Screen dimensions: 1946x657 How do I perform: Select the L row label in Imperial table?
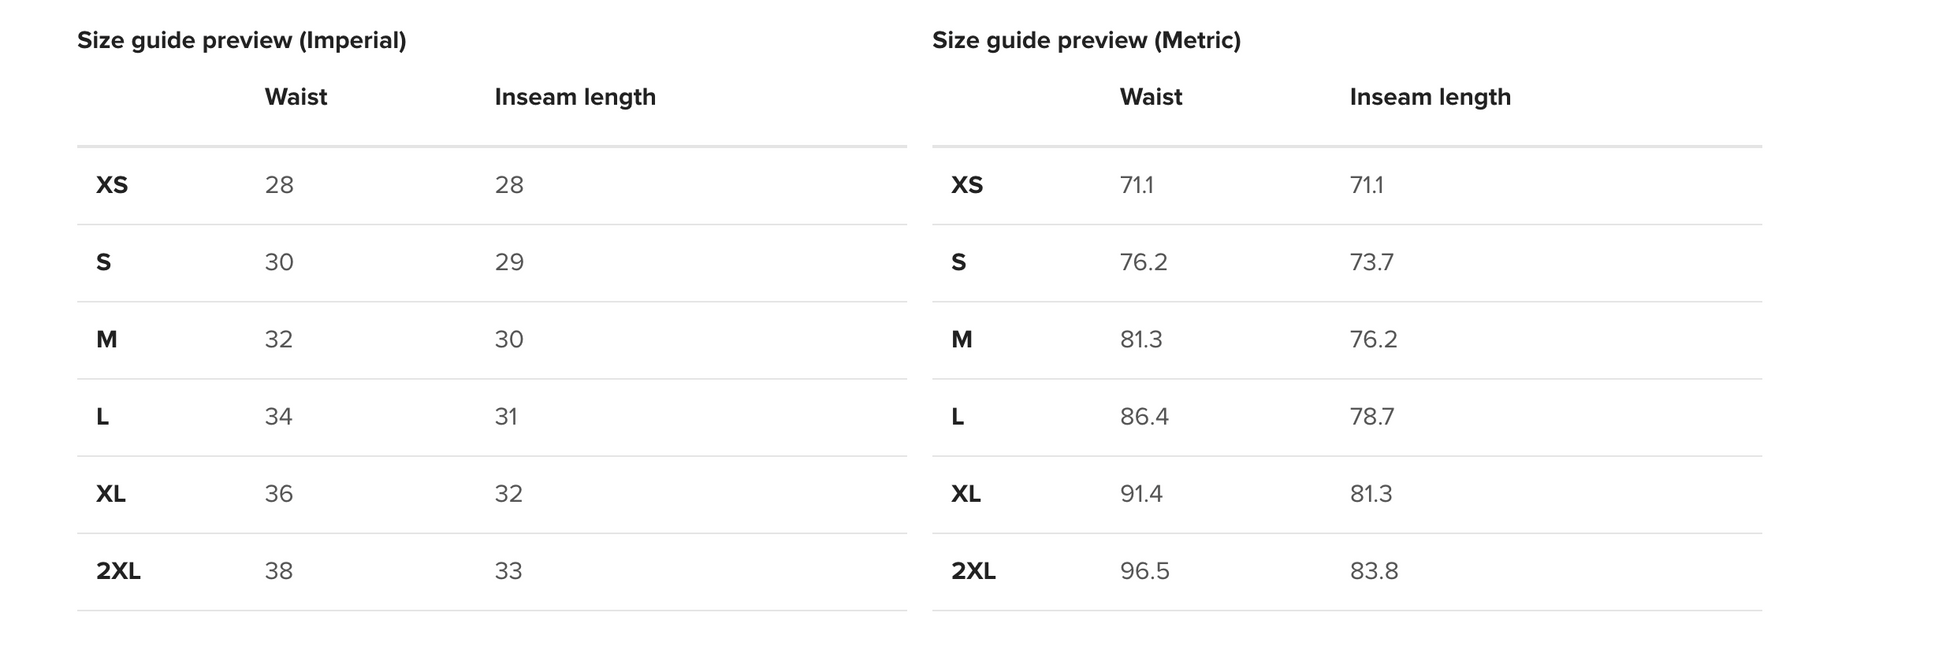pos(102,417)
